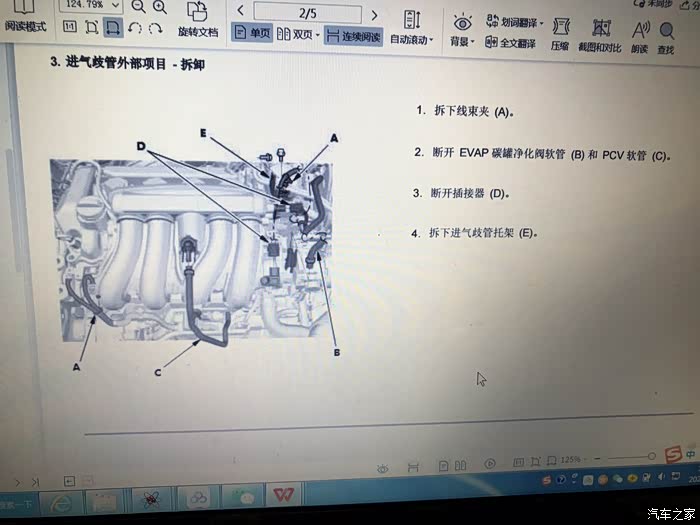Click the zoom out magnifier
700x525 pixels.
(138, 6)
